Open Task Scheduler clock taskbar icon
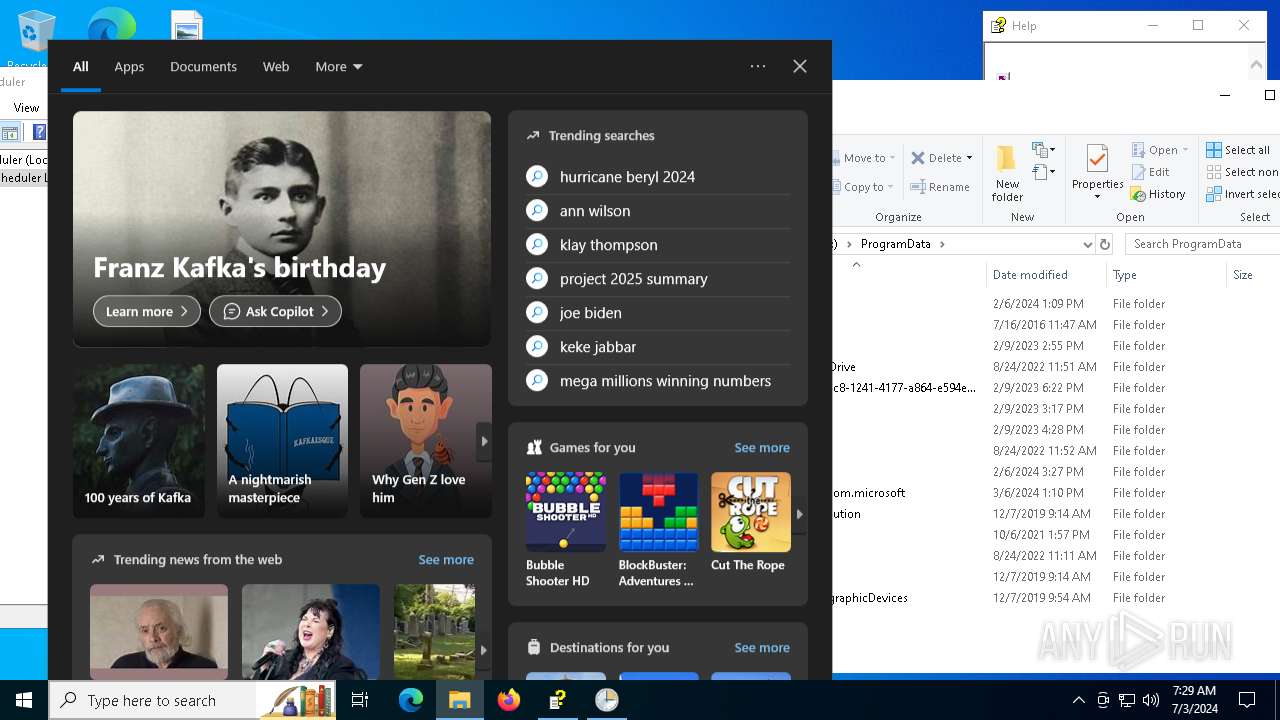 [607, 700]
